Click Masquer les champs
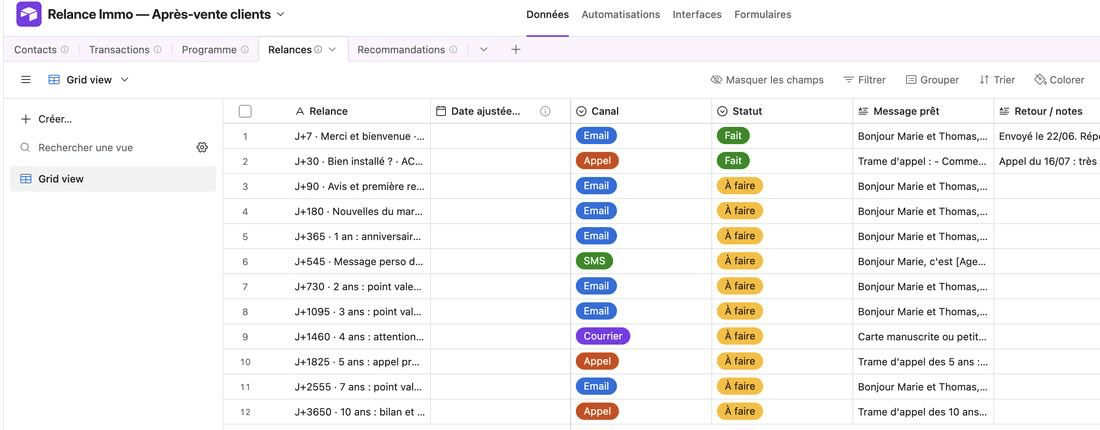The height and width of the screenshot is (430, 1100). tap(767, 80)
